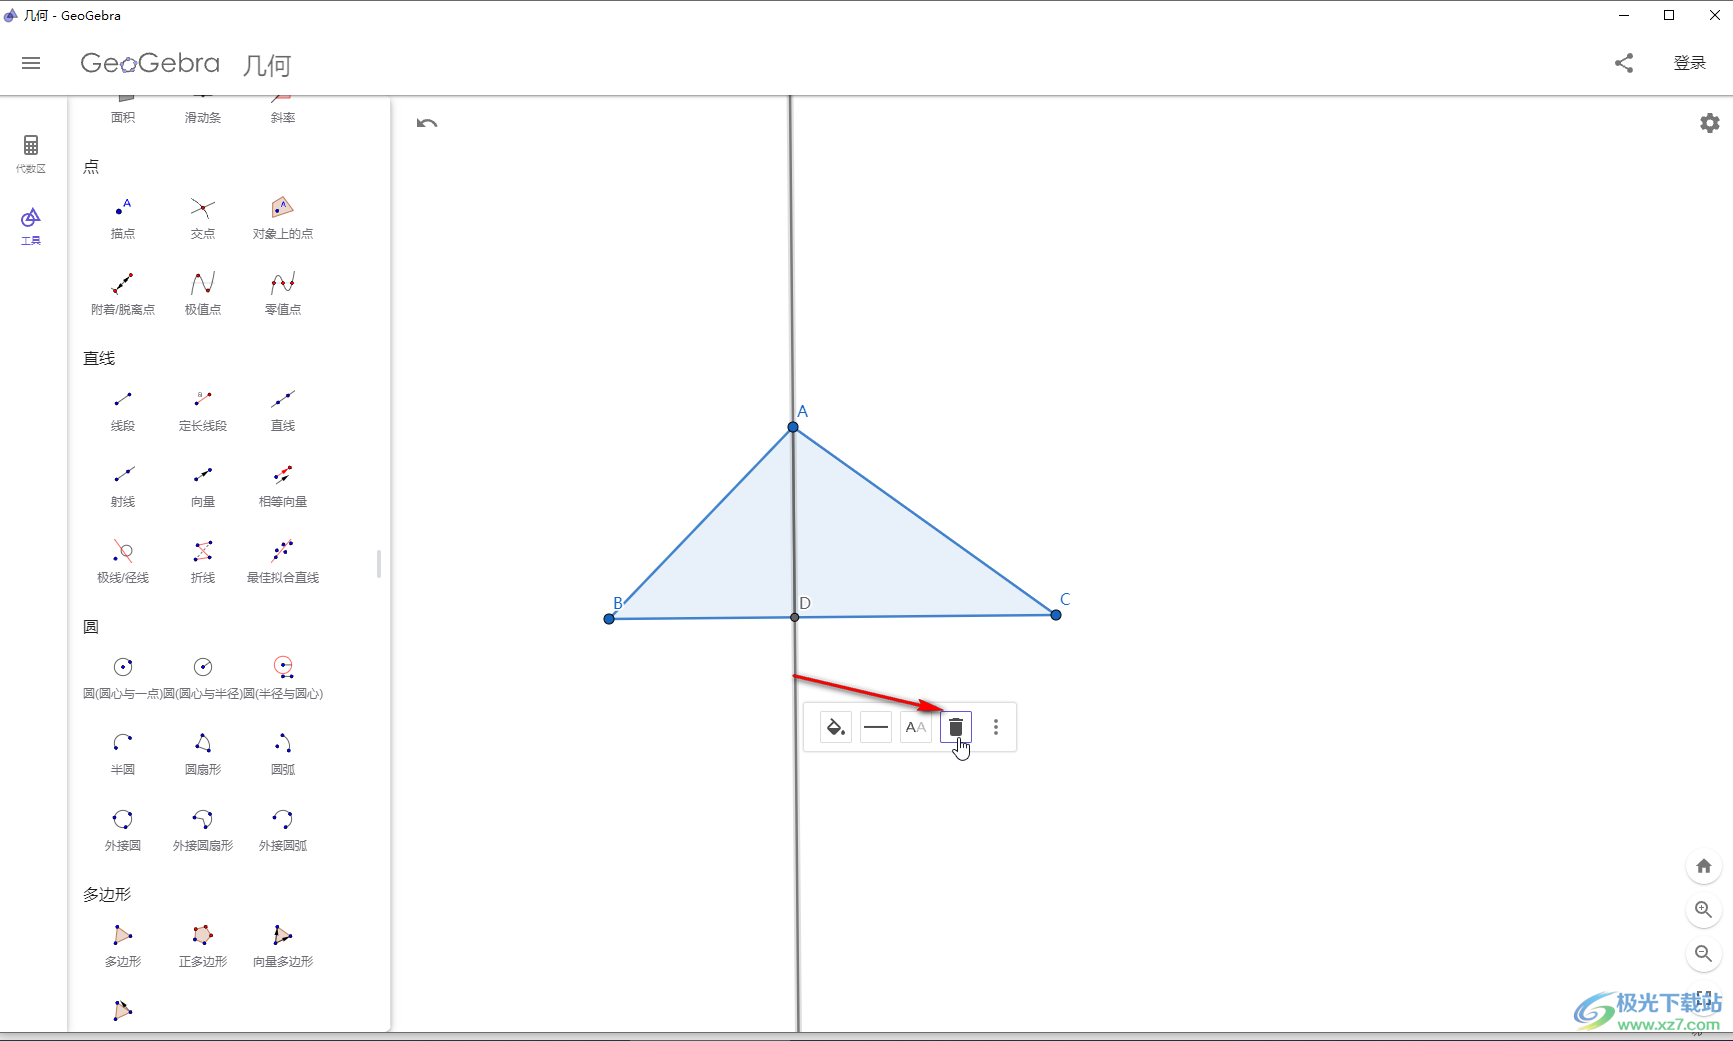Click the zoom in magnifier button

click(x=1704, y=910)
